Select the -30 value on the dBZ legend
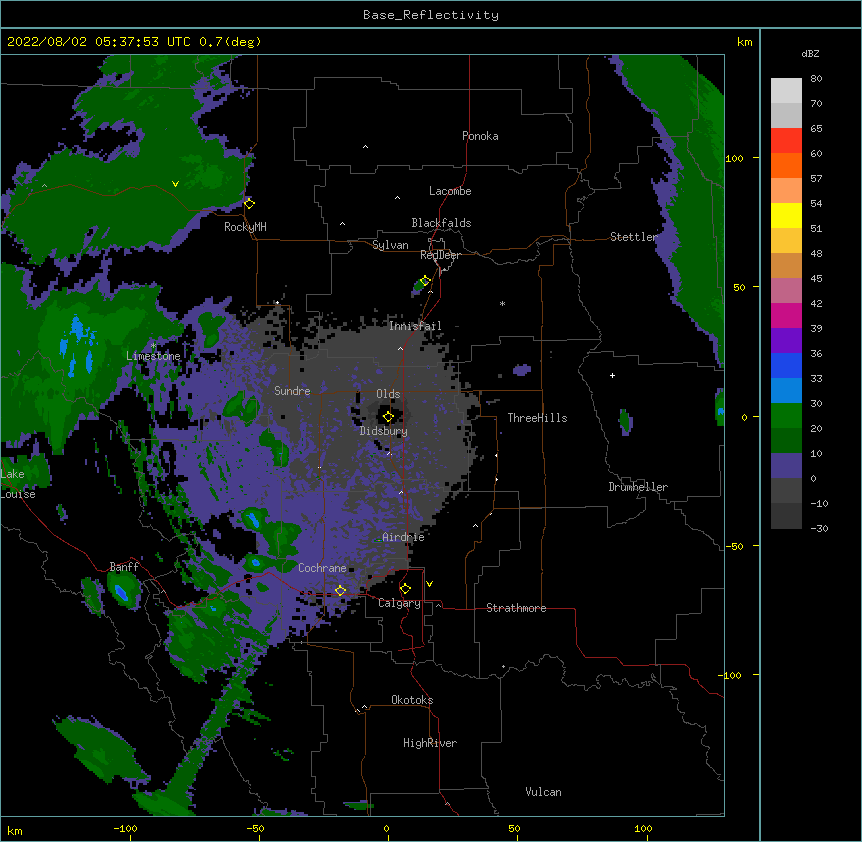Screen dimensions: 862x842 tap(819, 528)
